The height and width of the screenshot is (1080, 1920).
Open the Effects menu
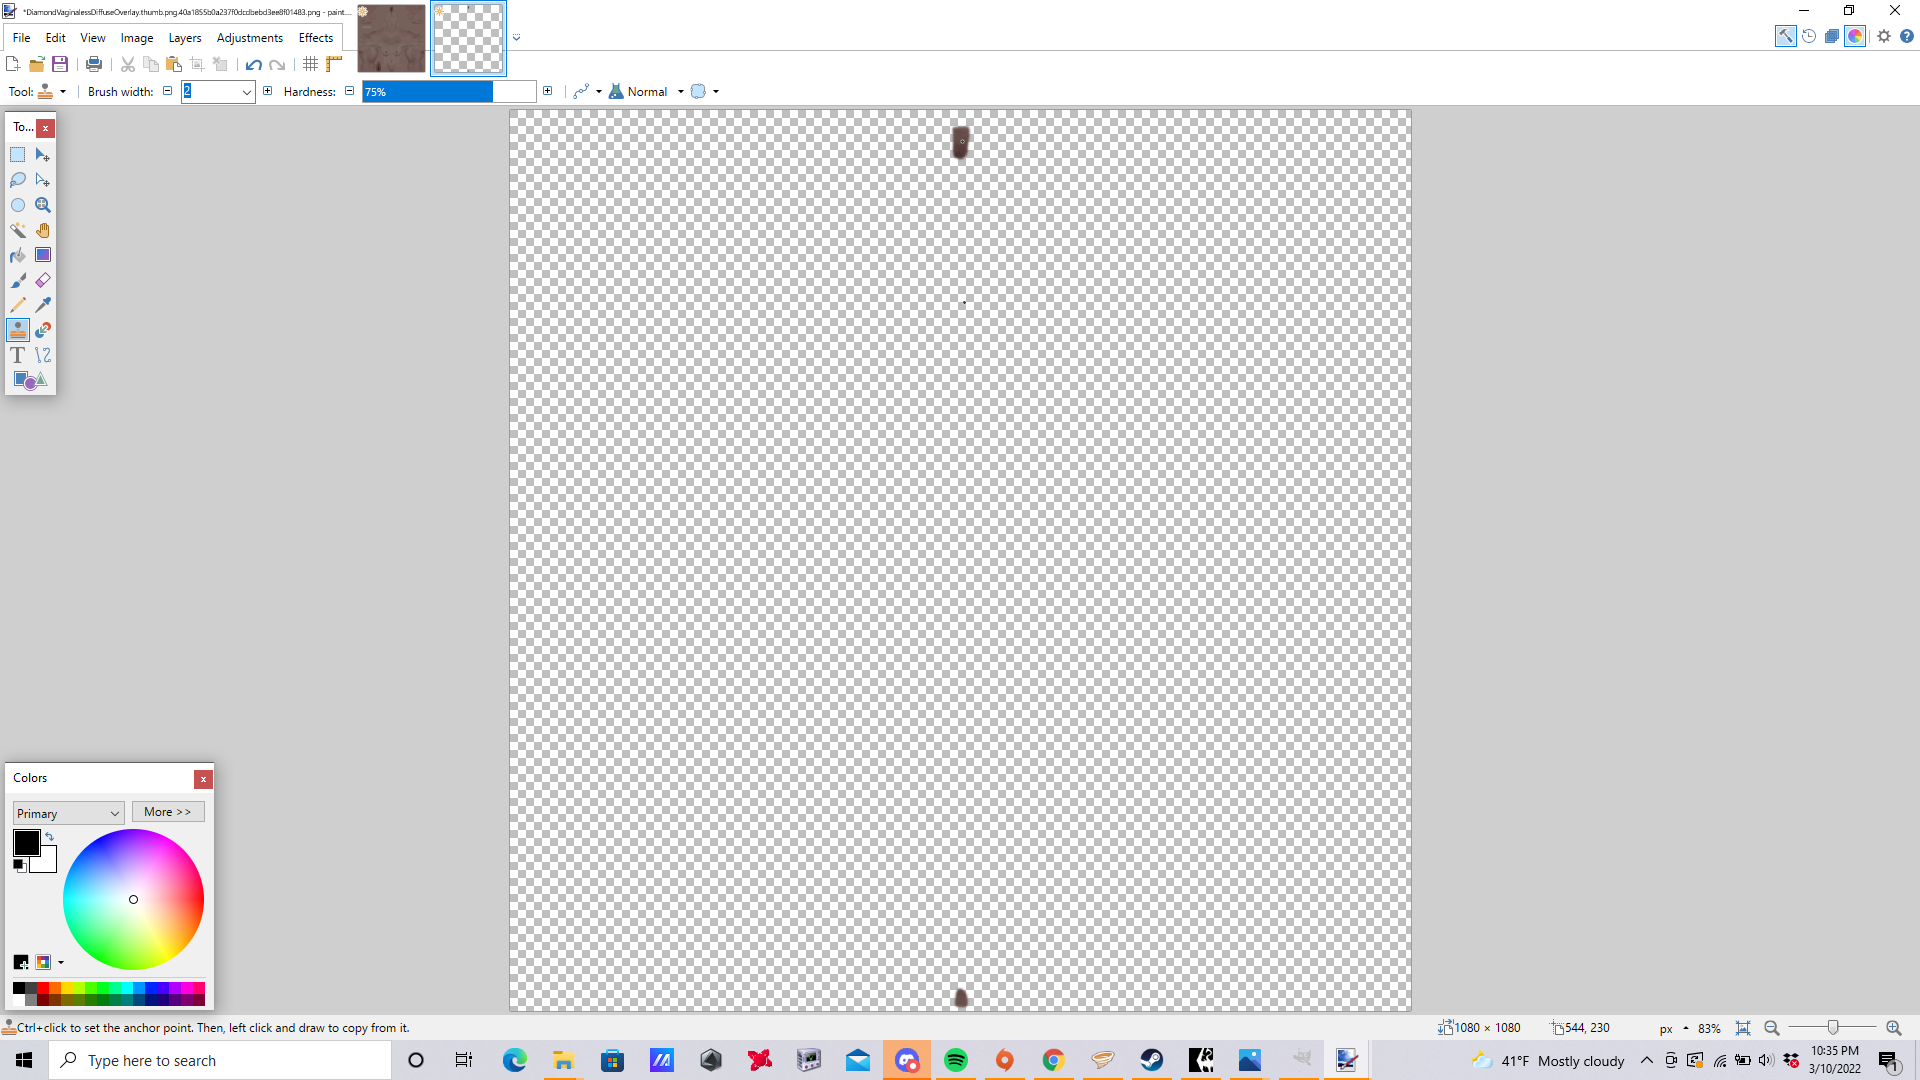tap(316, 37)
